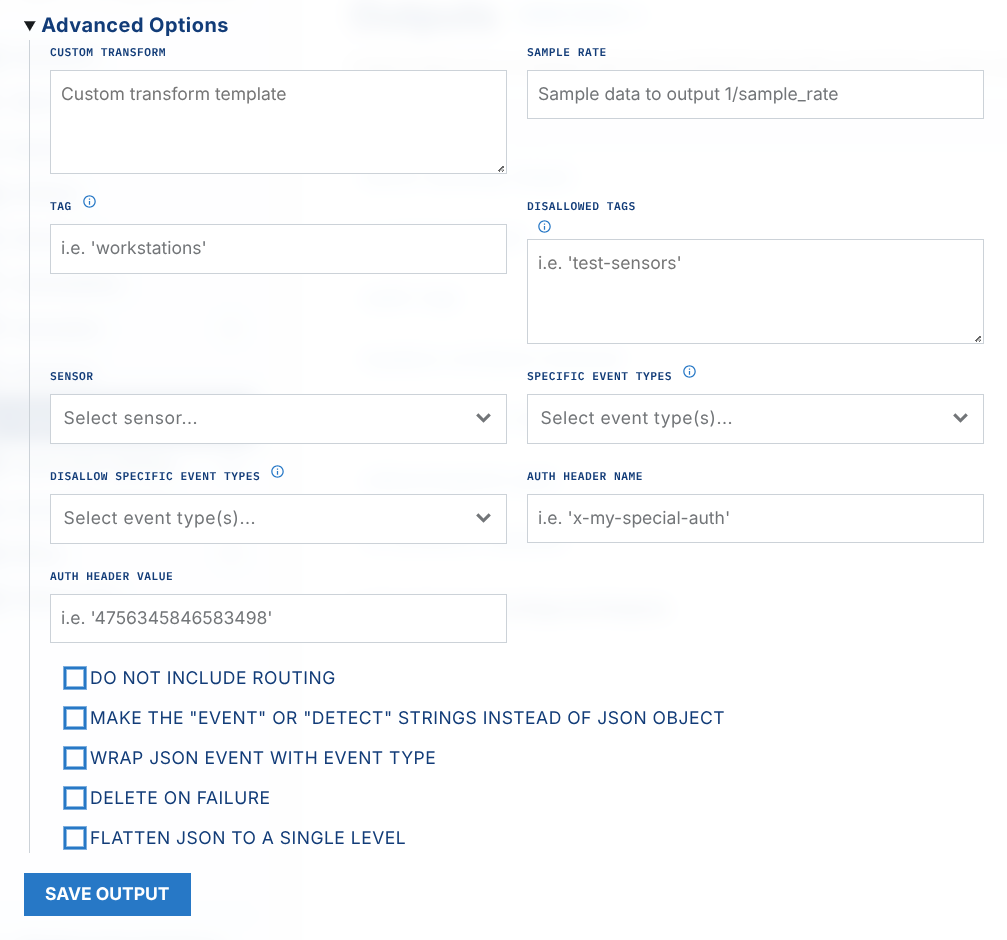
Task: Click info icon beside Disallow Specific Event Types
Action: (x=278, y=472)
